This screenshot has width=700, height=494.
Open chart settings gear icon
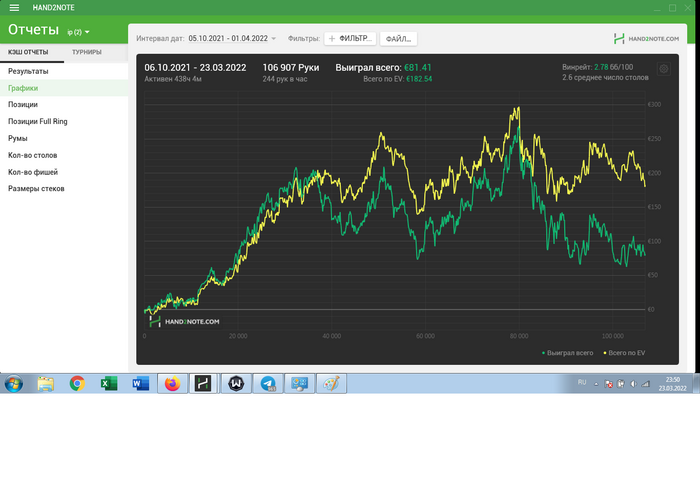pyautogui.click(x=664, y=69)
